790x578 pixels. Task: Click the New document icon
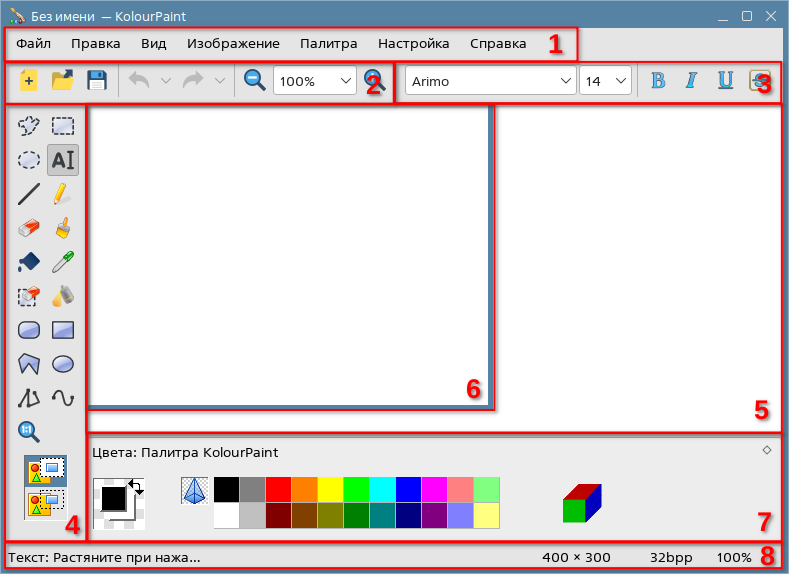tap(29, 81)
